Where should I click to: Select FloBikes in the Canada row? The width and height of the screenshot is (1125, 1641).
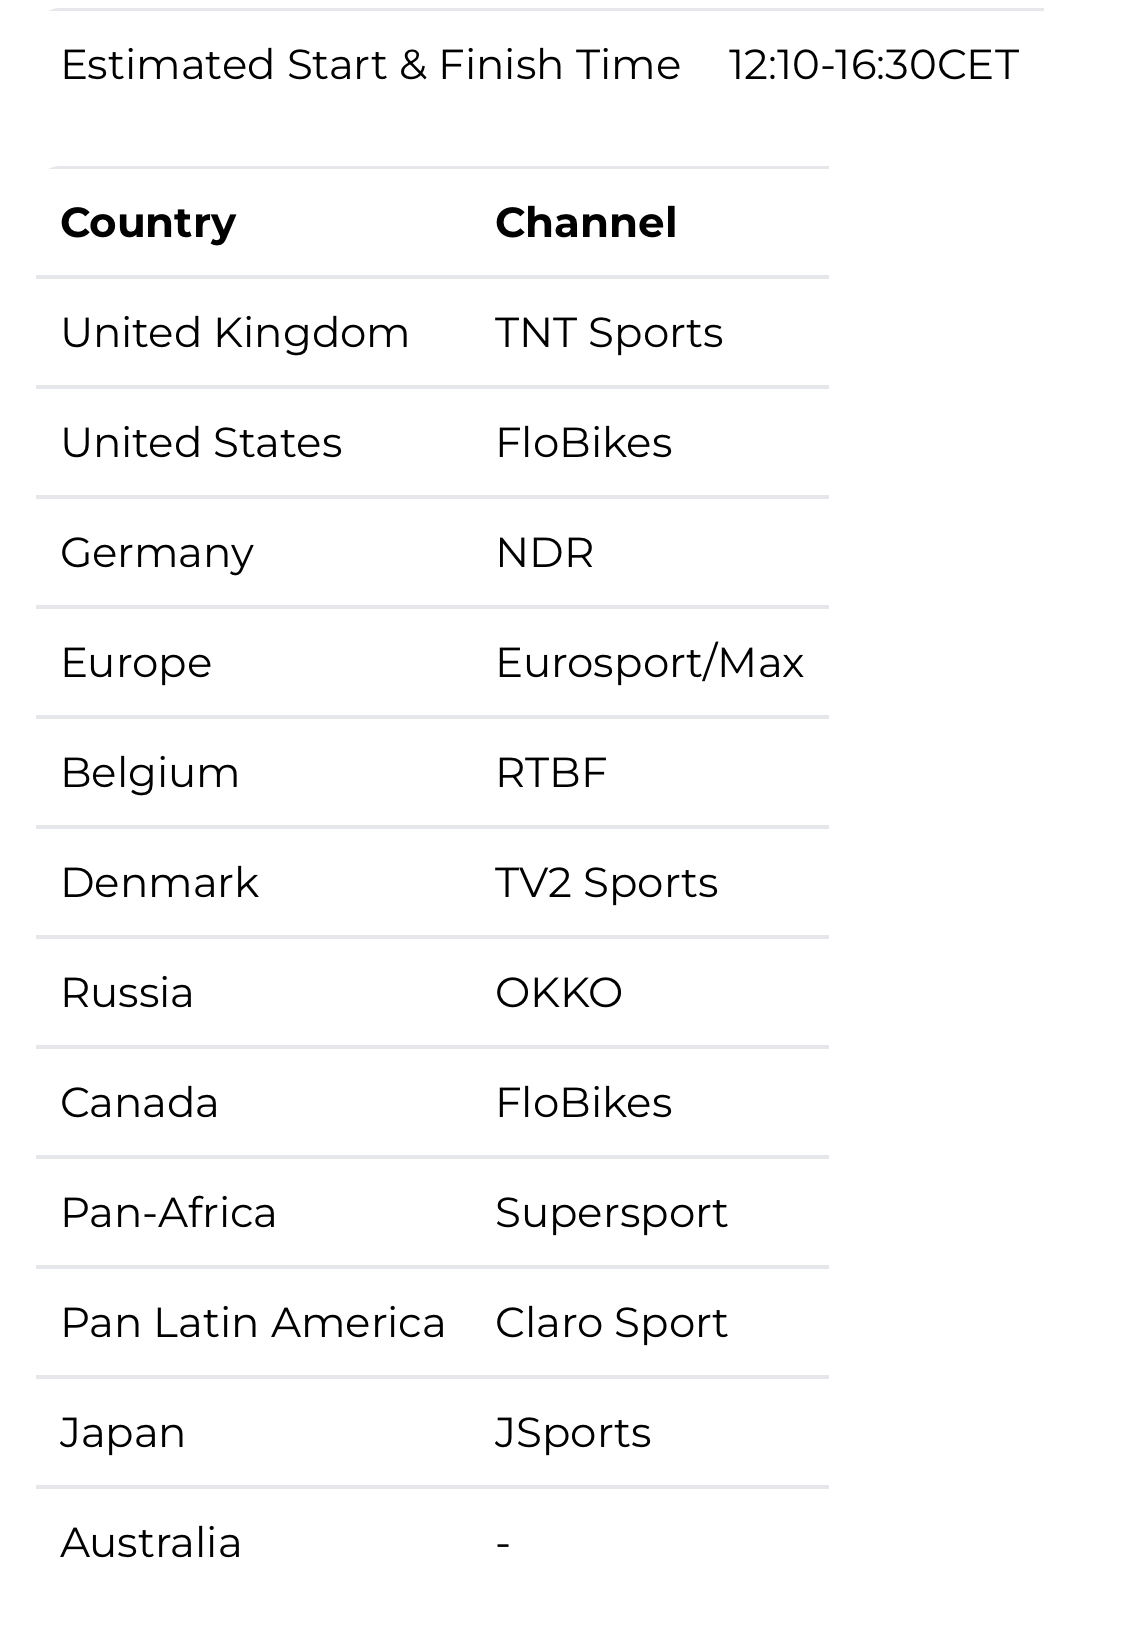584,1103
